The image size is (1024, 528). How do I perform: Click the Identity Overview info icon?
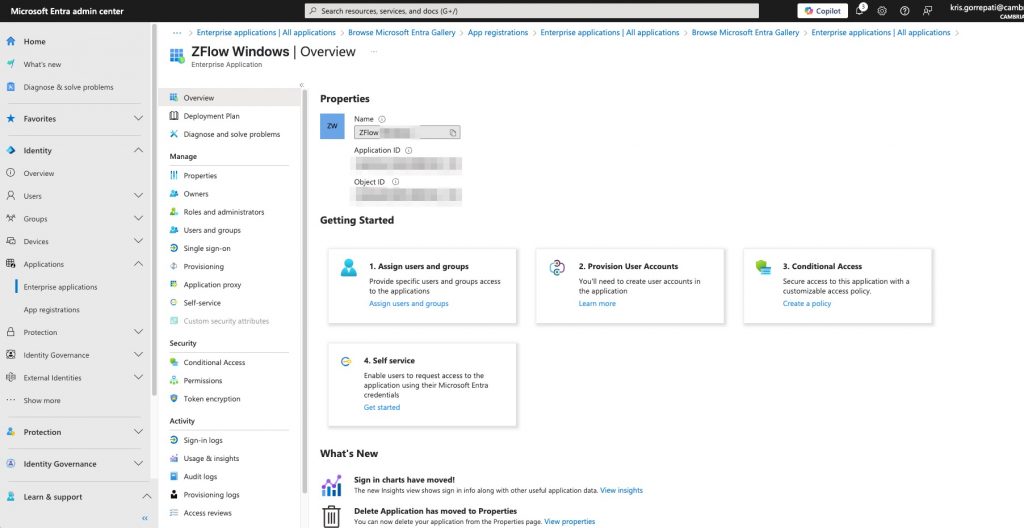coord(10,173)
